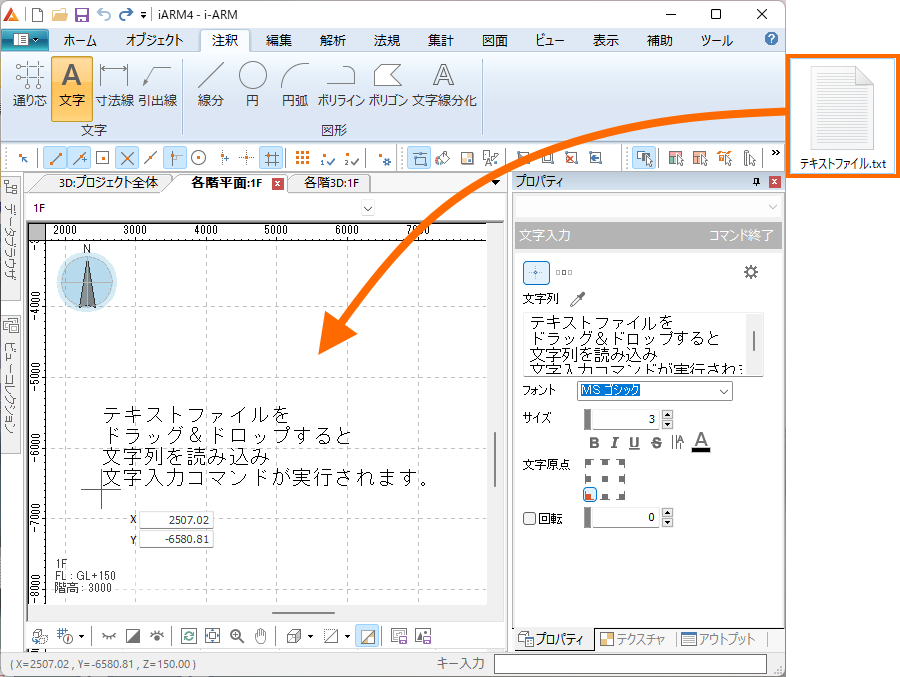Image resolution: width=900 pixels, height=677 pixels.
Task: Click the open-eye show icon
Action: pyautogui.click(x=157, y=636)
